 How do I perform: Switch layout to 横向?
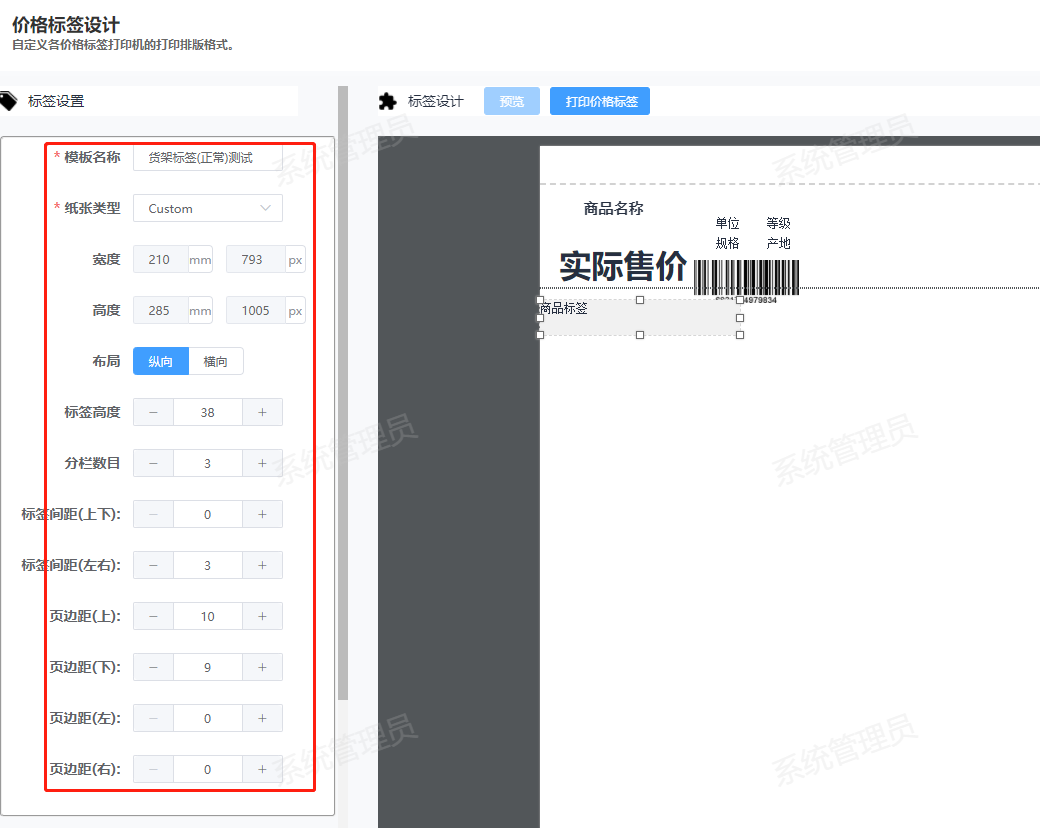click(215, 361)
